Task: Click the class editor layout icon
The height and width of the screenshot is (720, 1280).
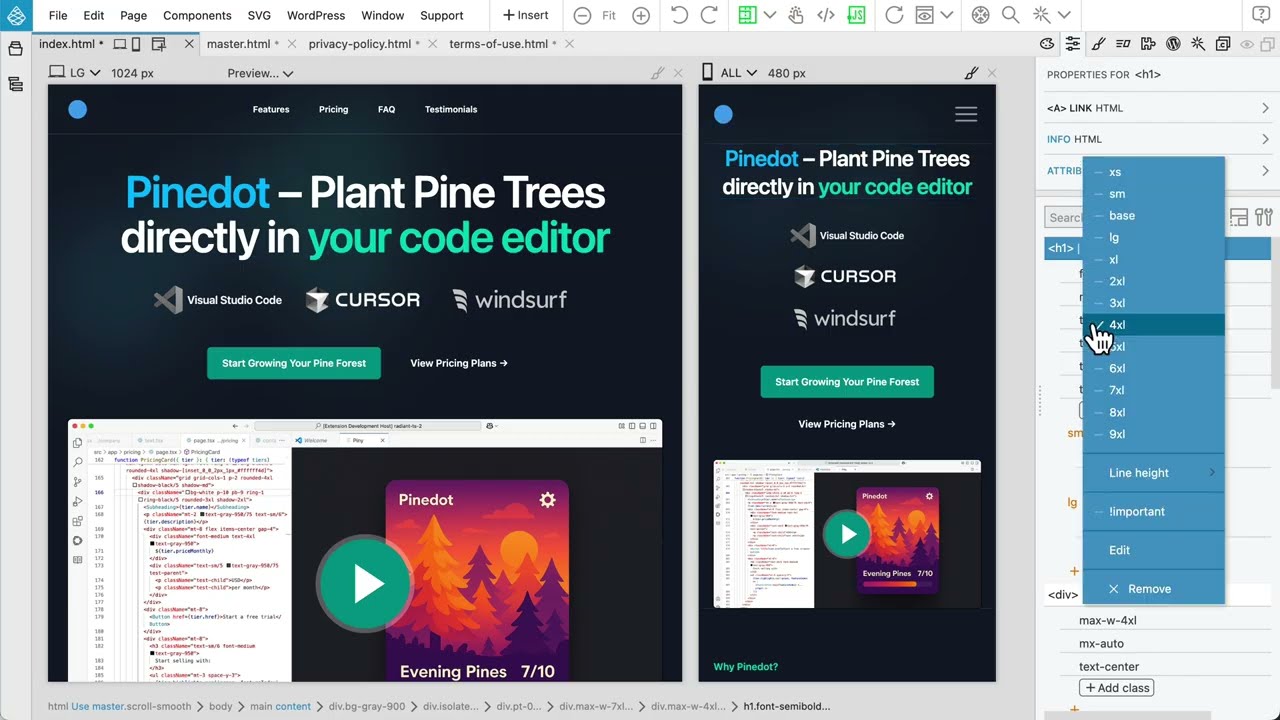Action: pos(1239,217)
